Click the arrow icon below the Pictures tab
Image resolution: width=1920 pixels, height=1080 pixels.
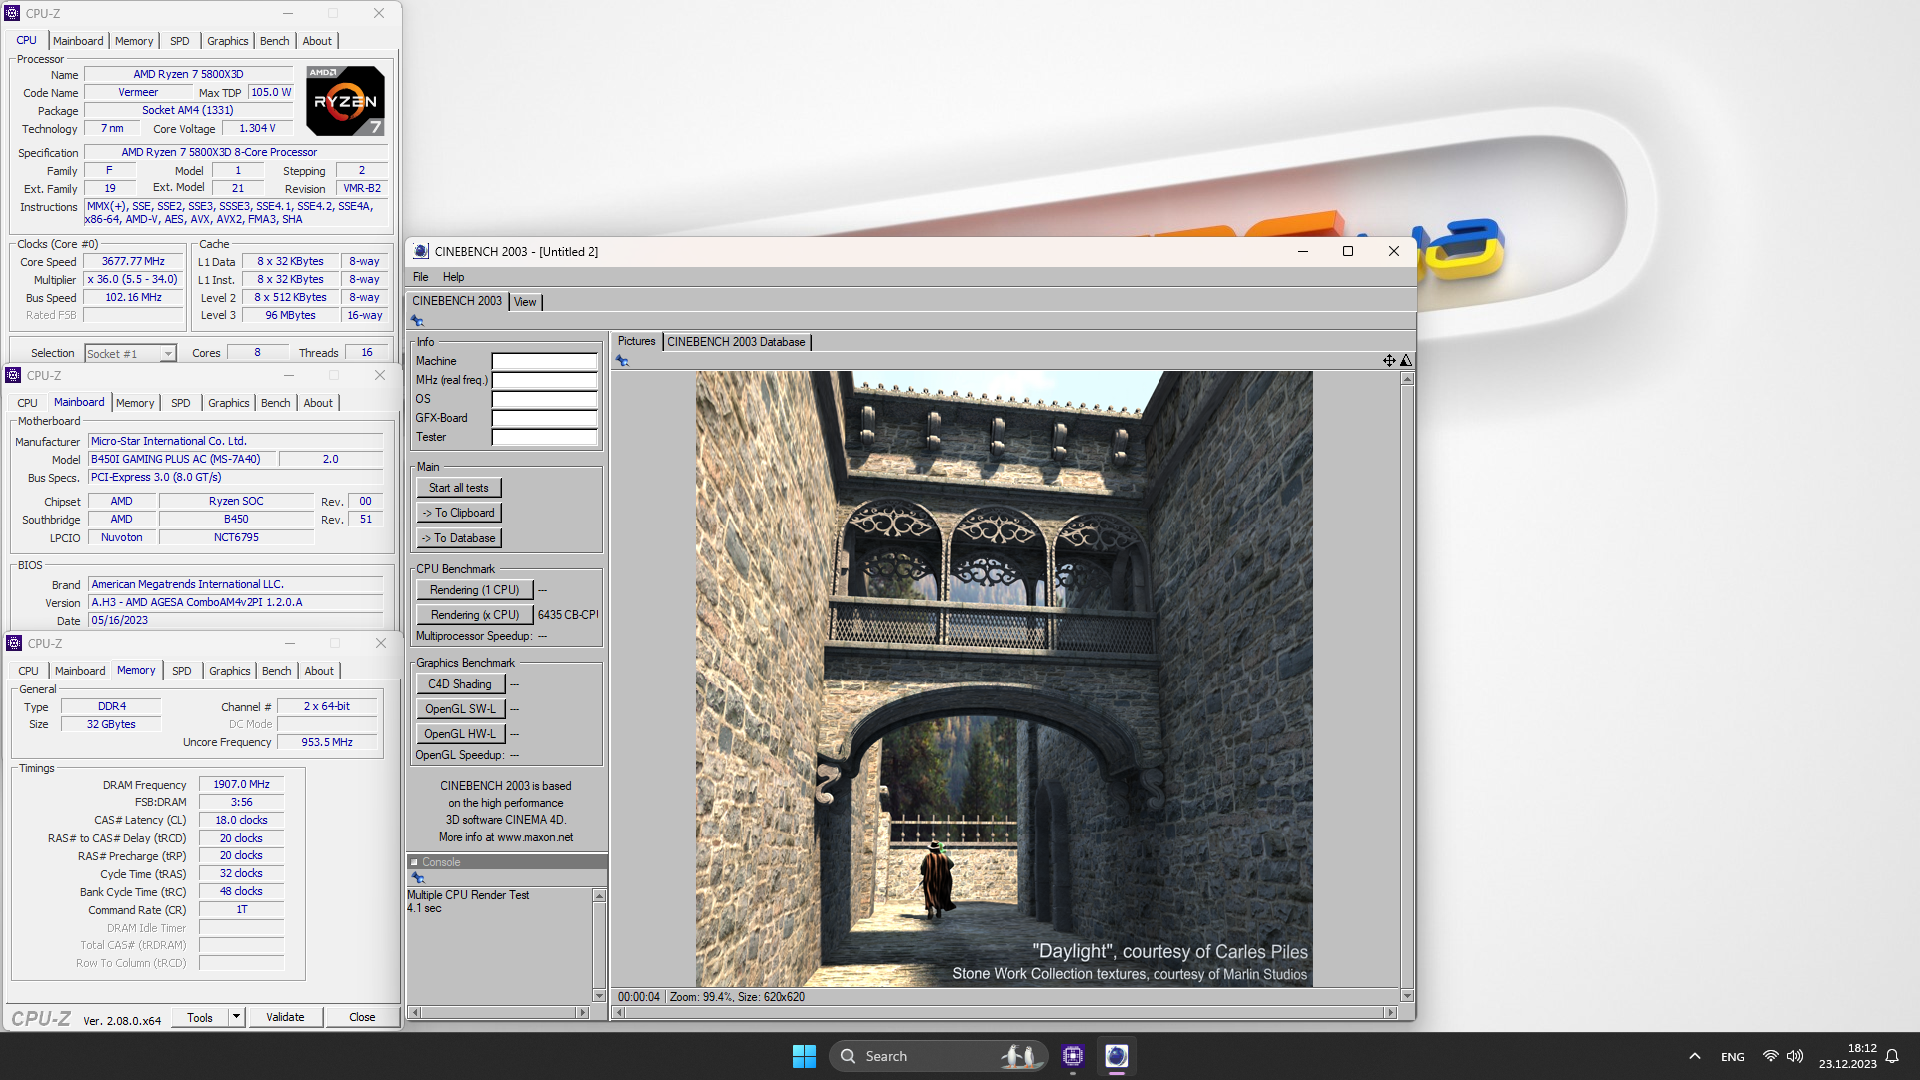tap(622, 361)
